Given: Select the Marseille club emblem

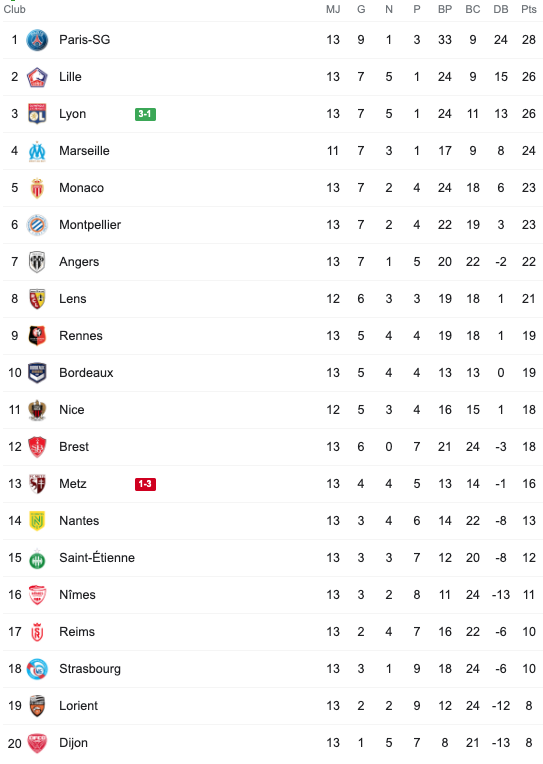Looking at the screenshot, I should point(37,151).
